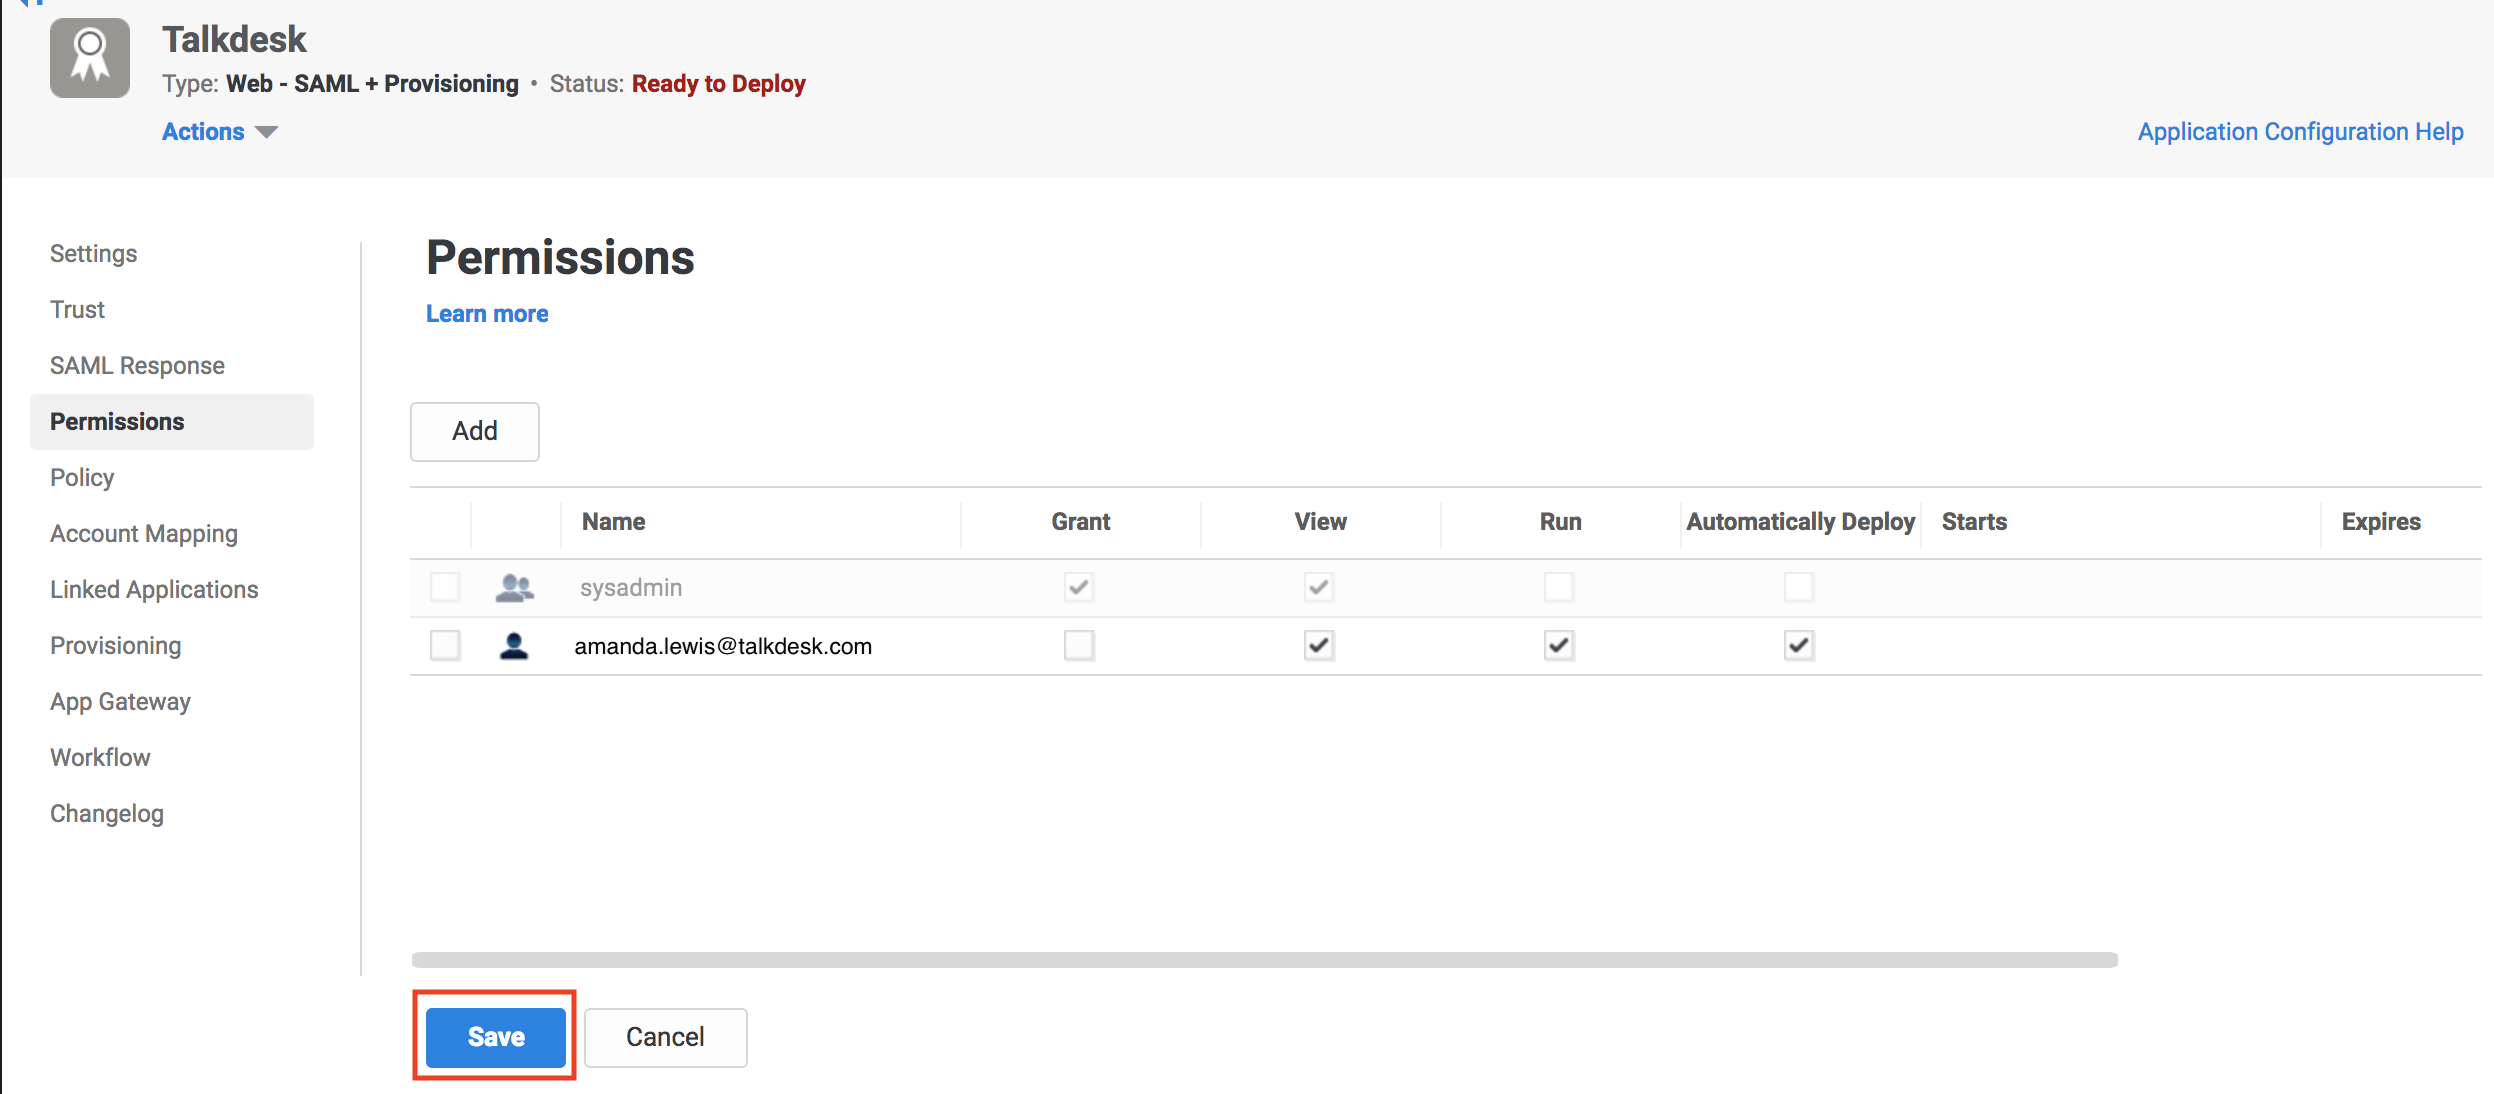Uncheck View for amanda.lewis@talkdesk.com
This screenshot has height=1094, width=2494.
point(1319,645)
